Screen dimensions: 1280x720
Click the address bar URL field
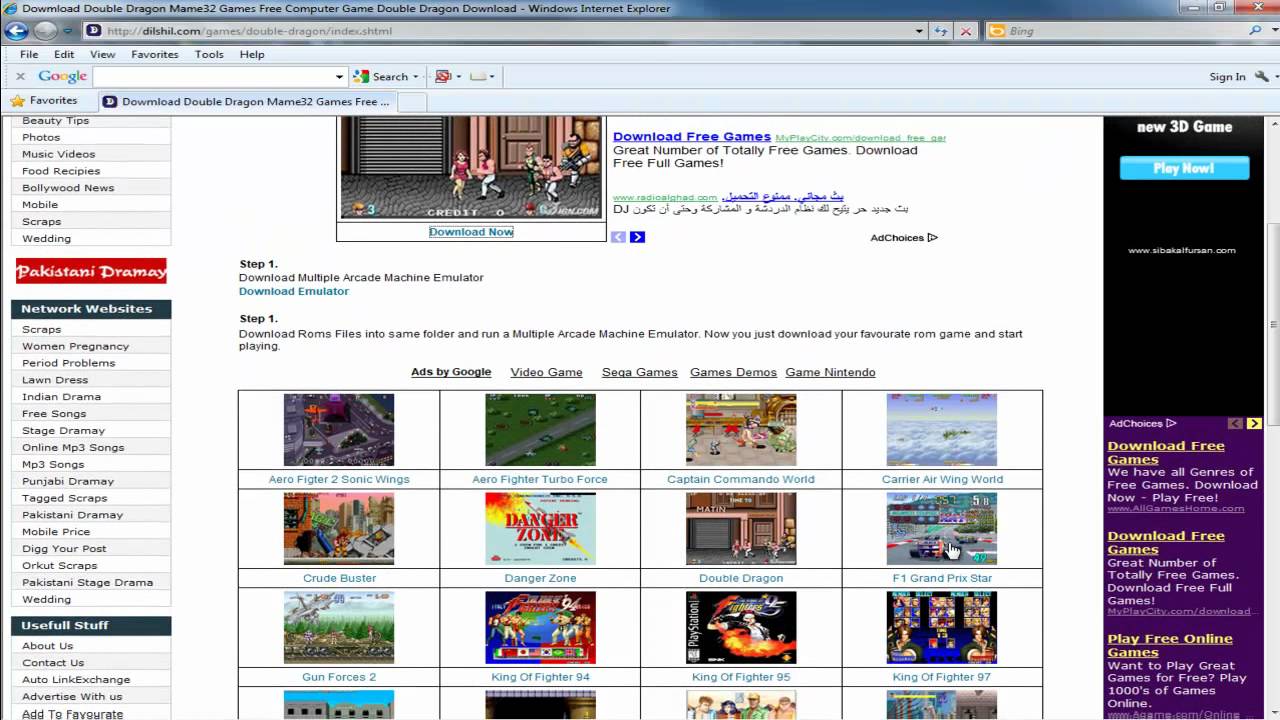(505, 31)
